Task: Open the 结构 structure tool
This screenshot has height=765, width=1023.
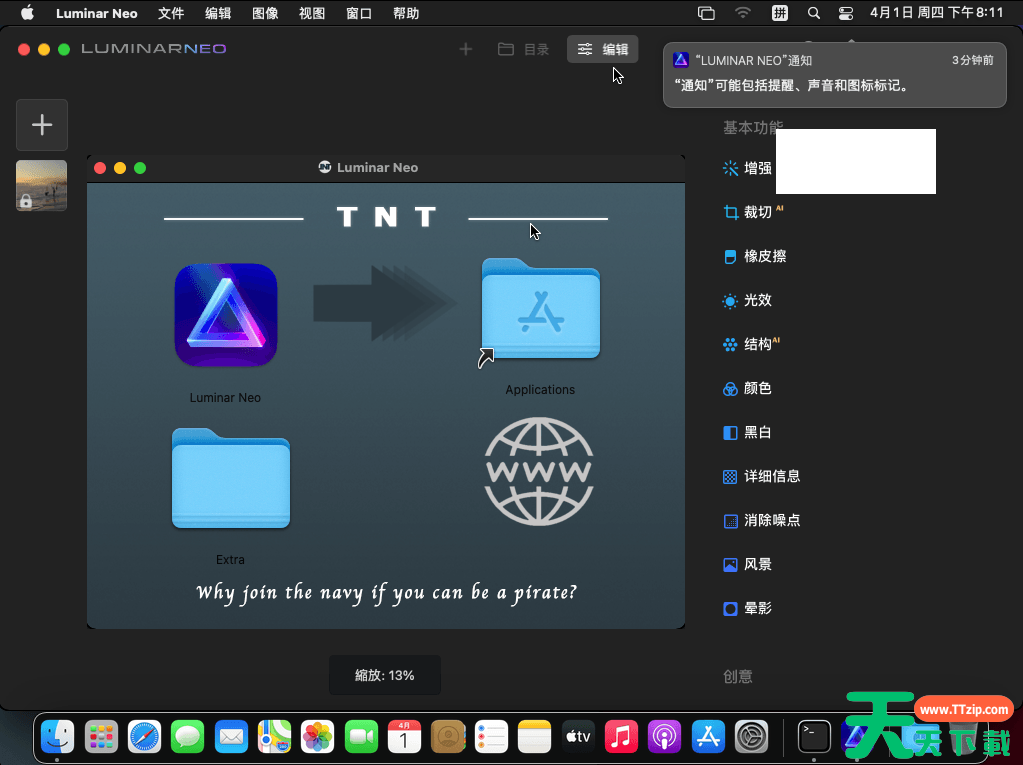Action: 752,344
